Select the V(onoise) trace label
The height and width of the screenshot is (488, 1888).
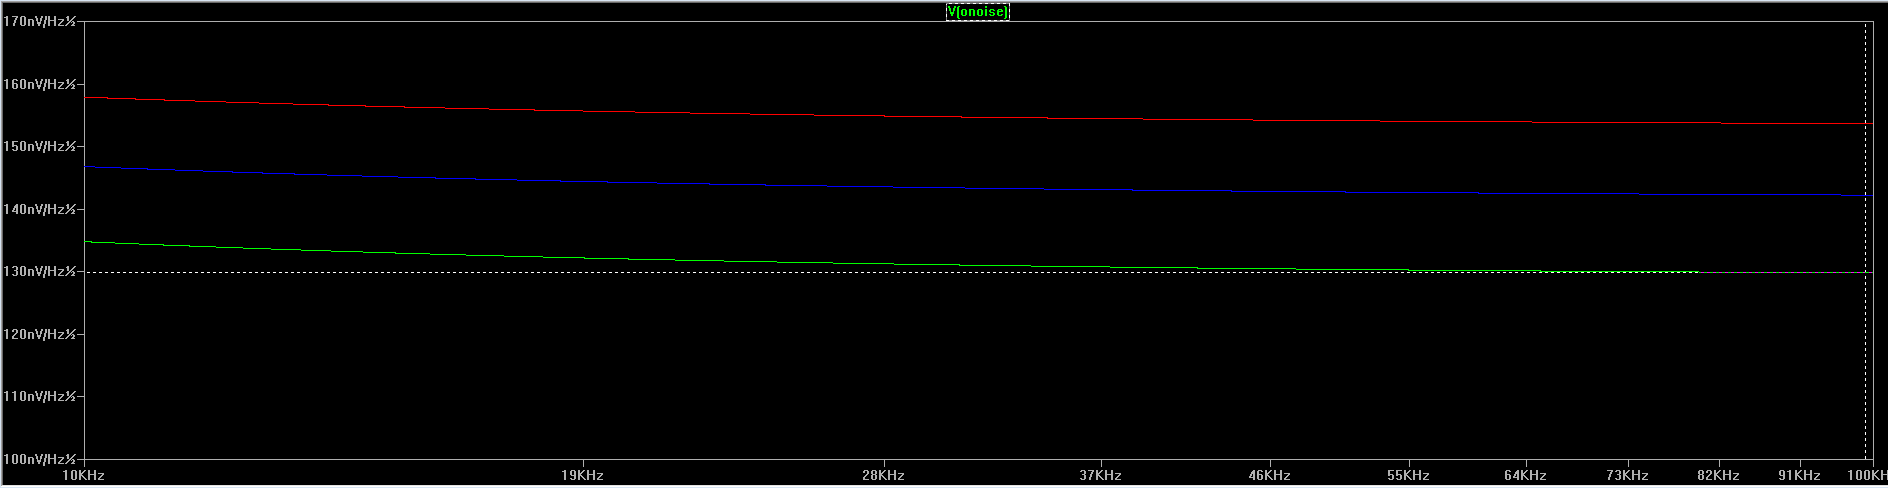tap(977, 12)
